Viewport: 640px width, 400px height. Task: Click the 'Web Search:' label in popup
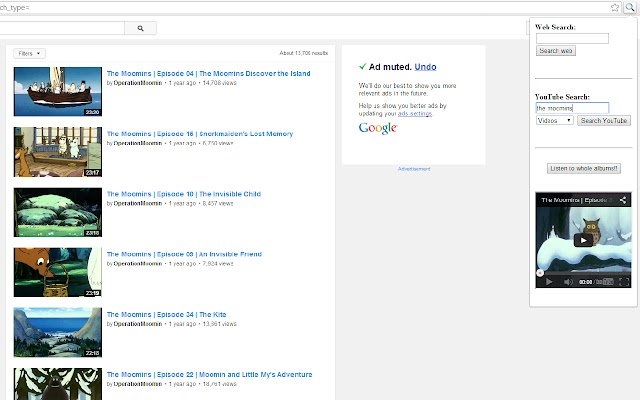(x=555, y=27)
